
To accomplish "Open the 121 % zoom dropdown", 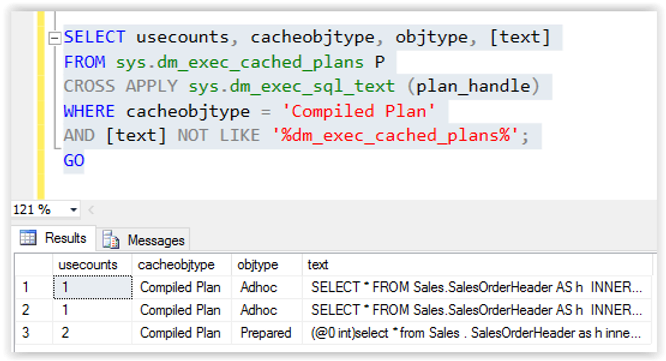I will pos(73,209).
